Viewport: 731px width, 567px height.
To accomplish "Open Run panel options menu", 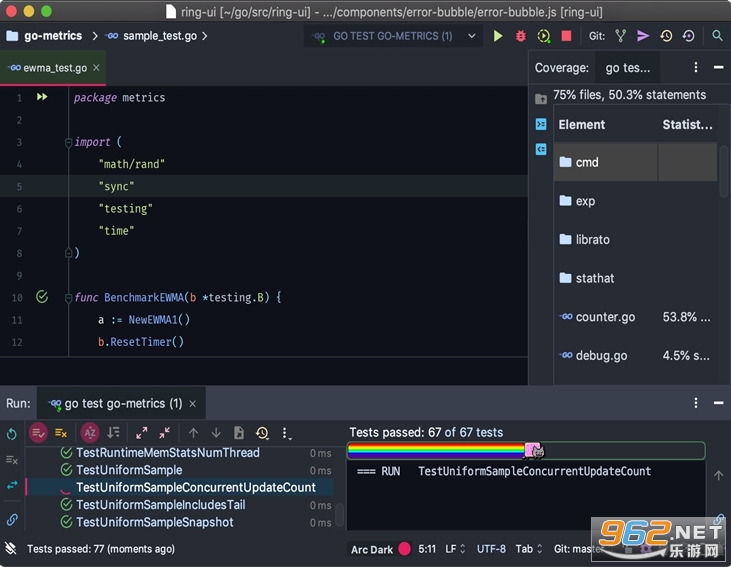I will click(696, 403).
